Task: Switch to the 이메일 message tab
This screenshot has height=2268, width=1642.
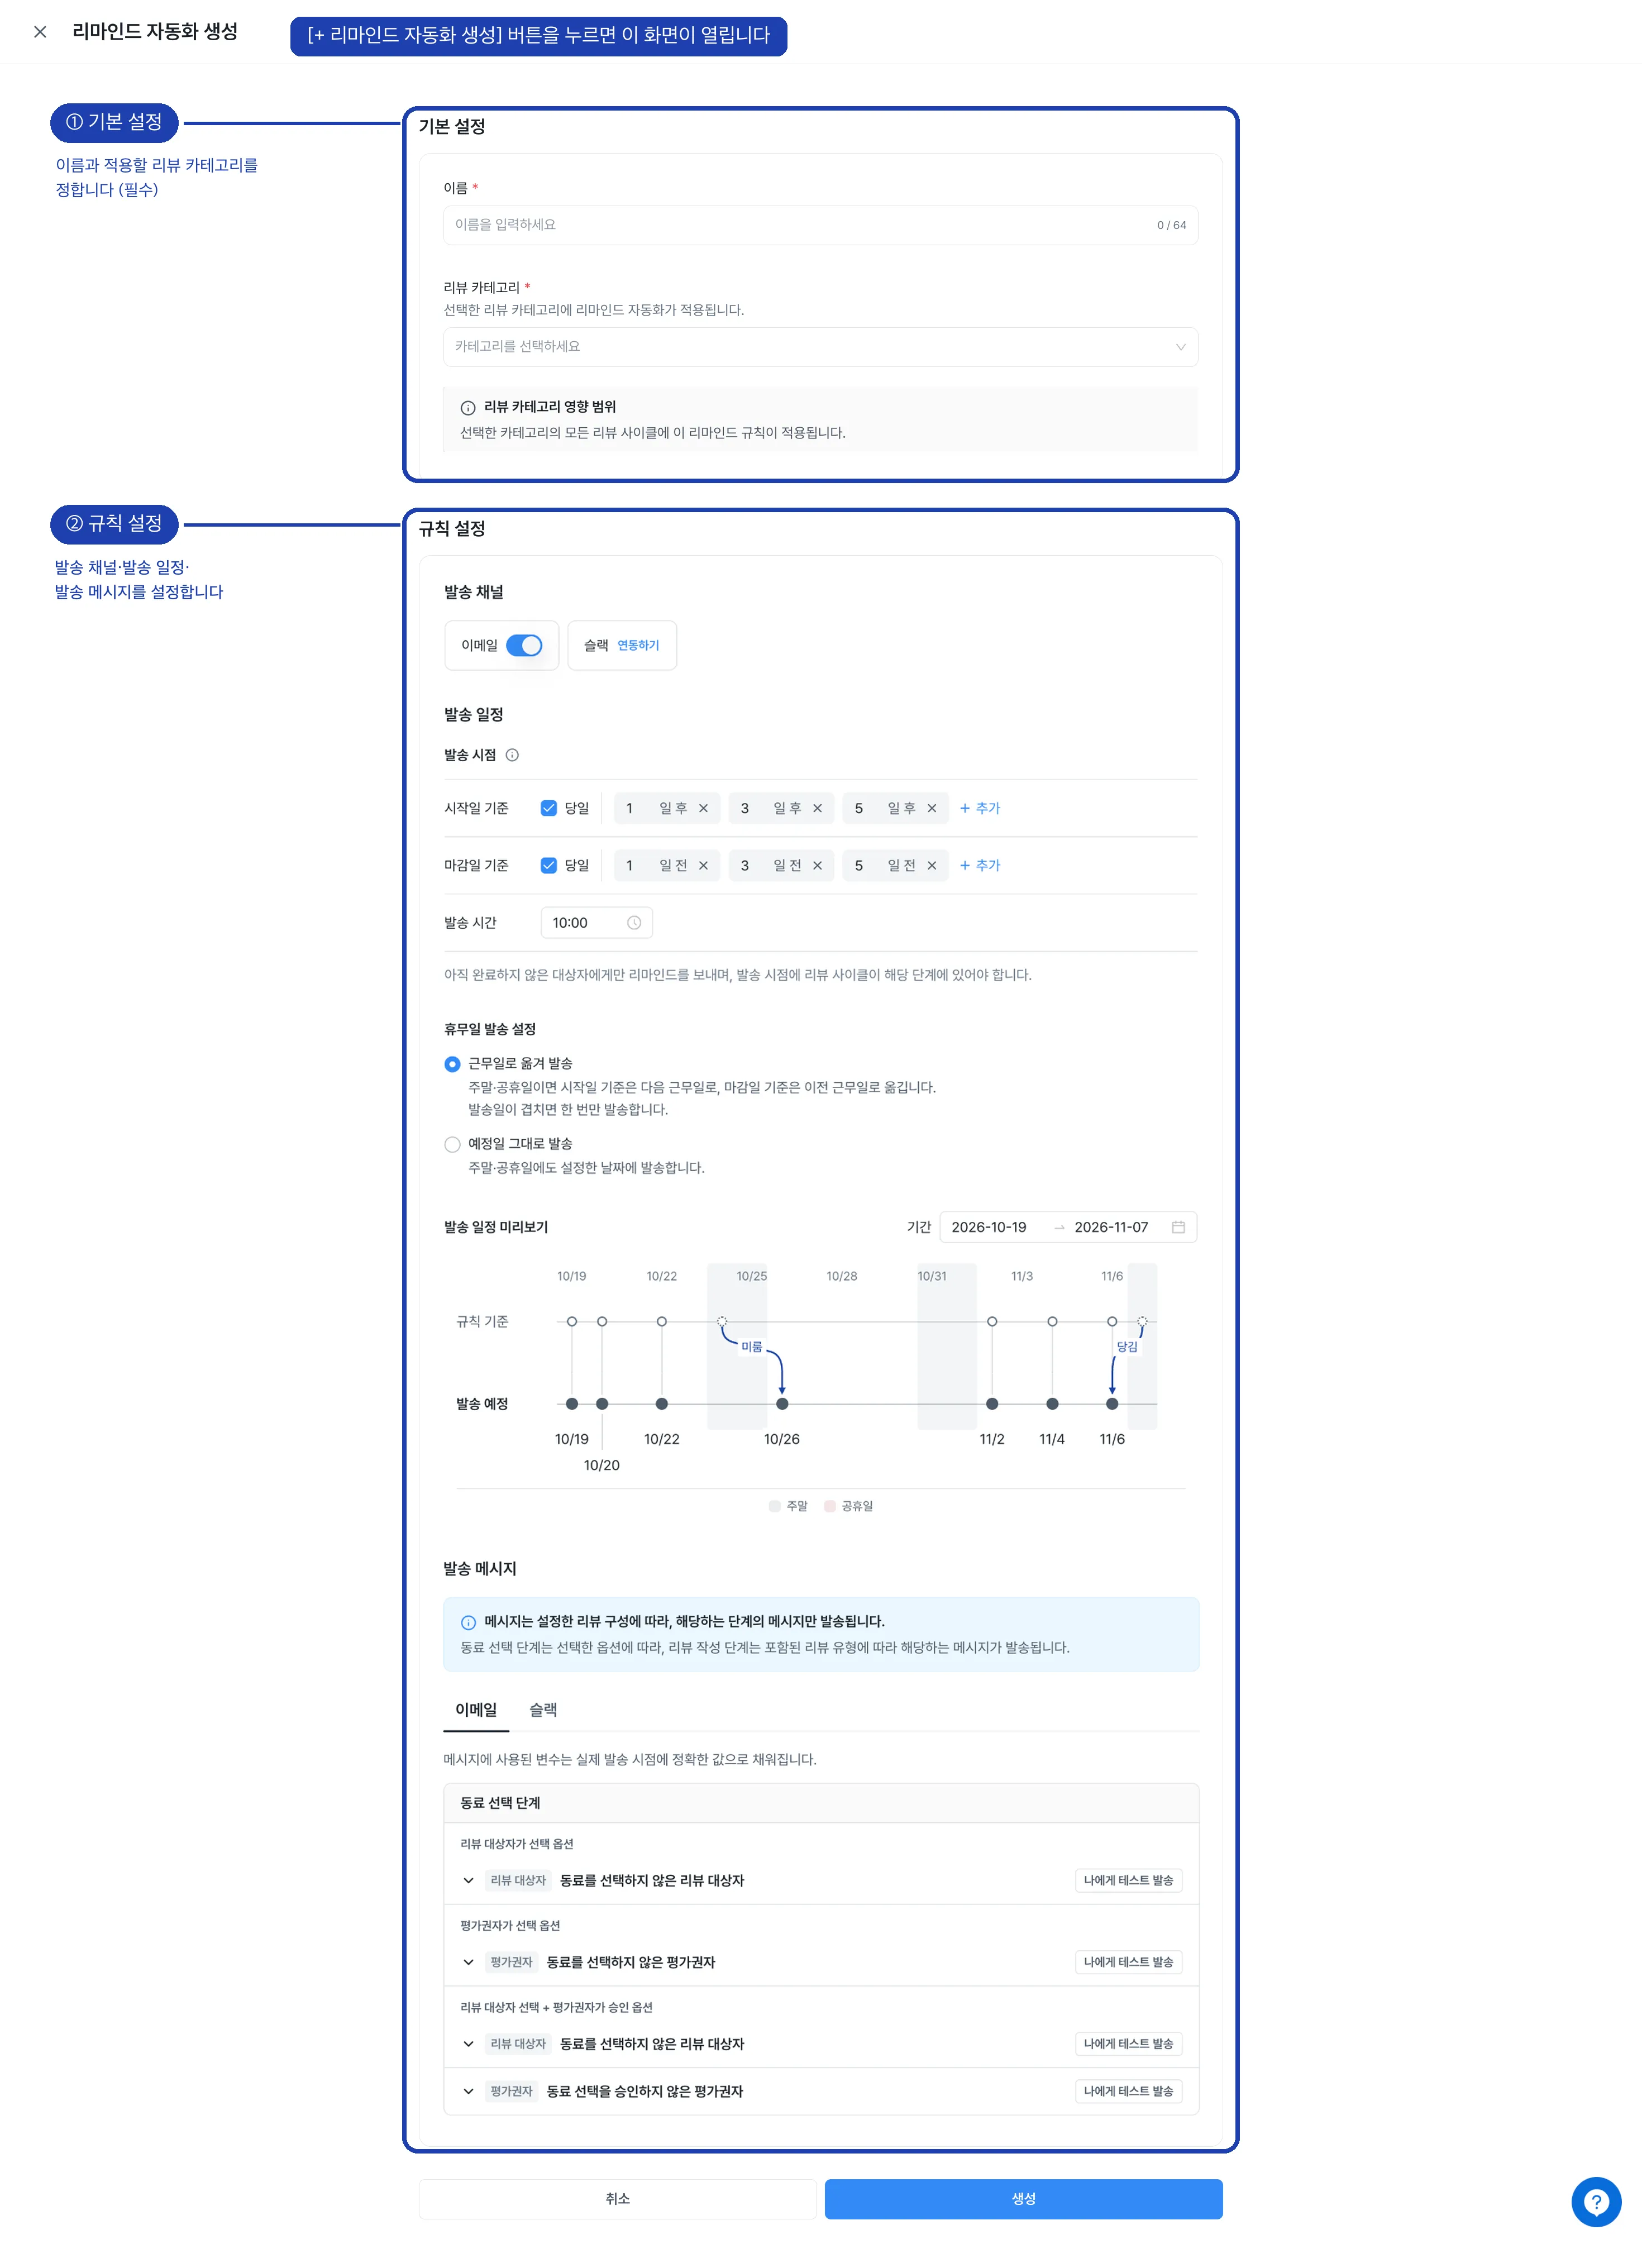Action: 476,1711
